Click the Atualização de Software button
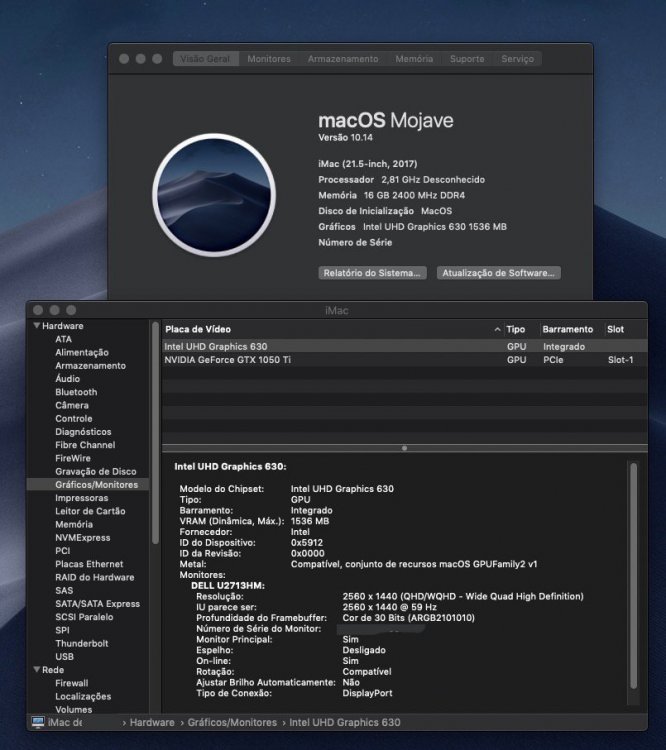This screenshot has height=750, width=666. pos(499,273)
